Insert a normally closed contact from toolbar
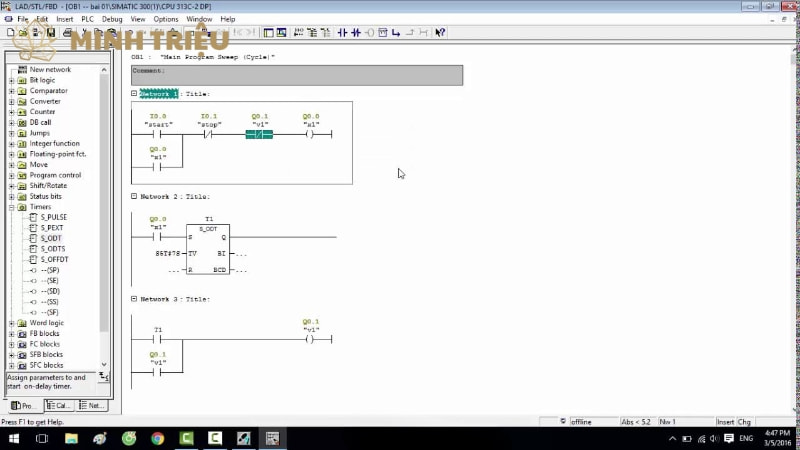This screenshot has height=450, width=800. 356,33
